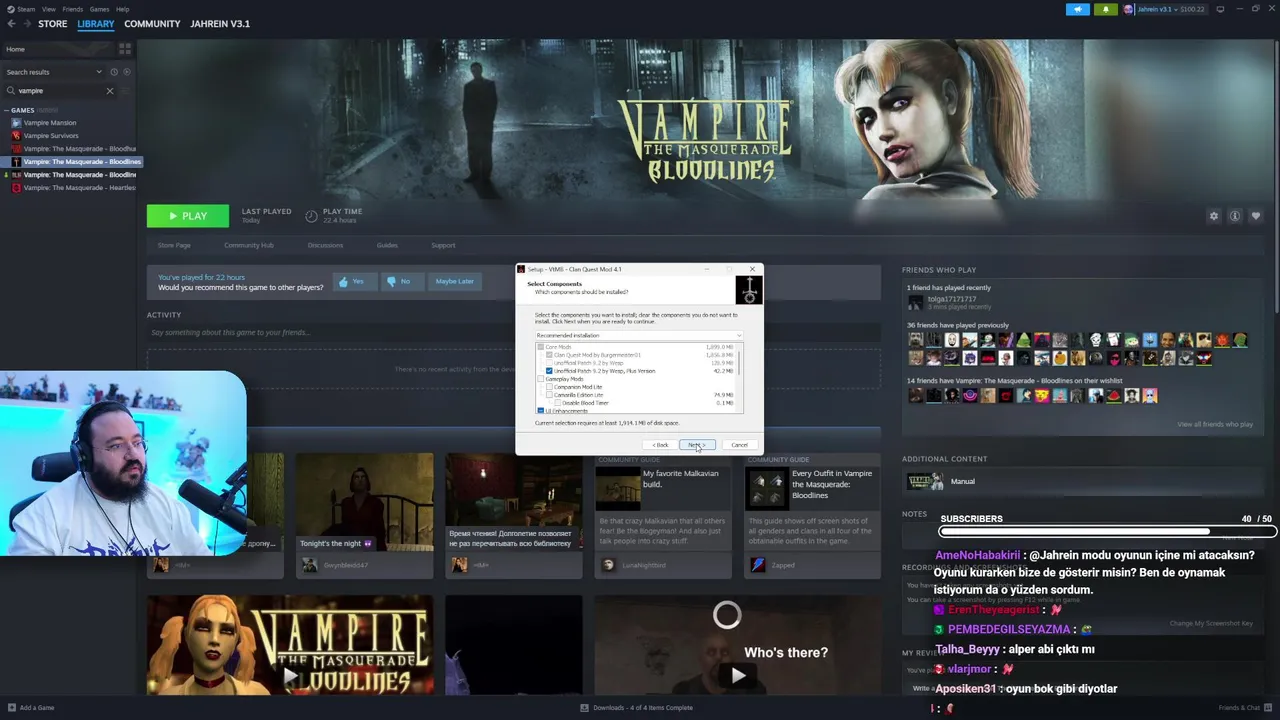Click the Steam logo menu

pos(12,9)
